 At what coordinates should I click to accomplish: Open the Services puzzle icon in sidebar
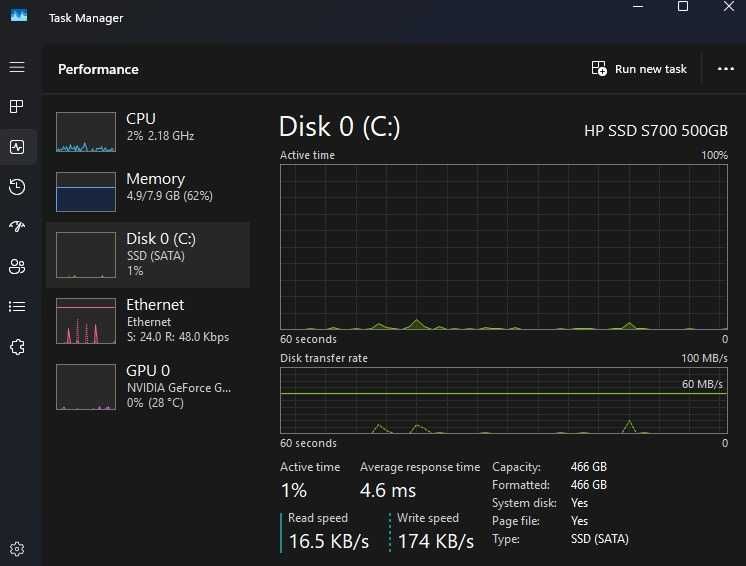coord(17,347)
